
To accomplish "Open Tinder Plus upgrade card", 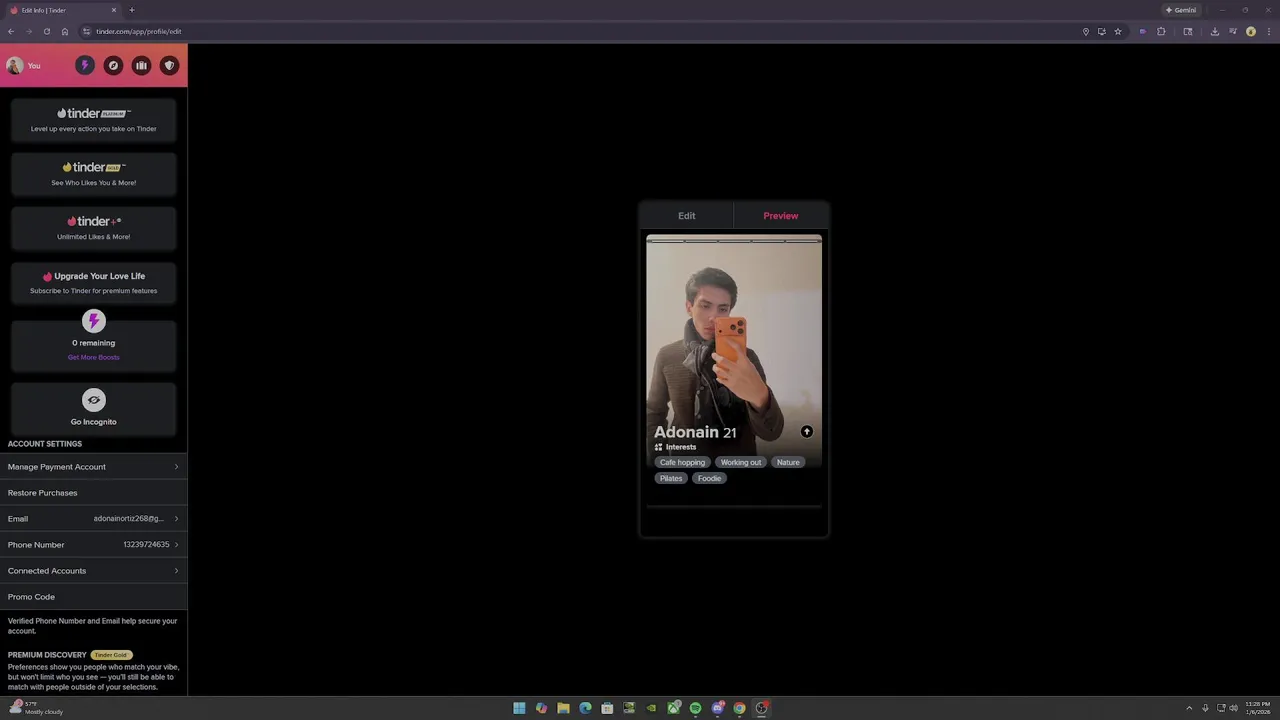I will point(93,227).
